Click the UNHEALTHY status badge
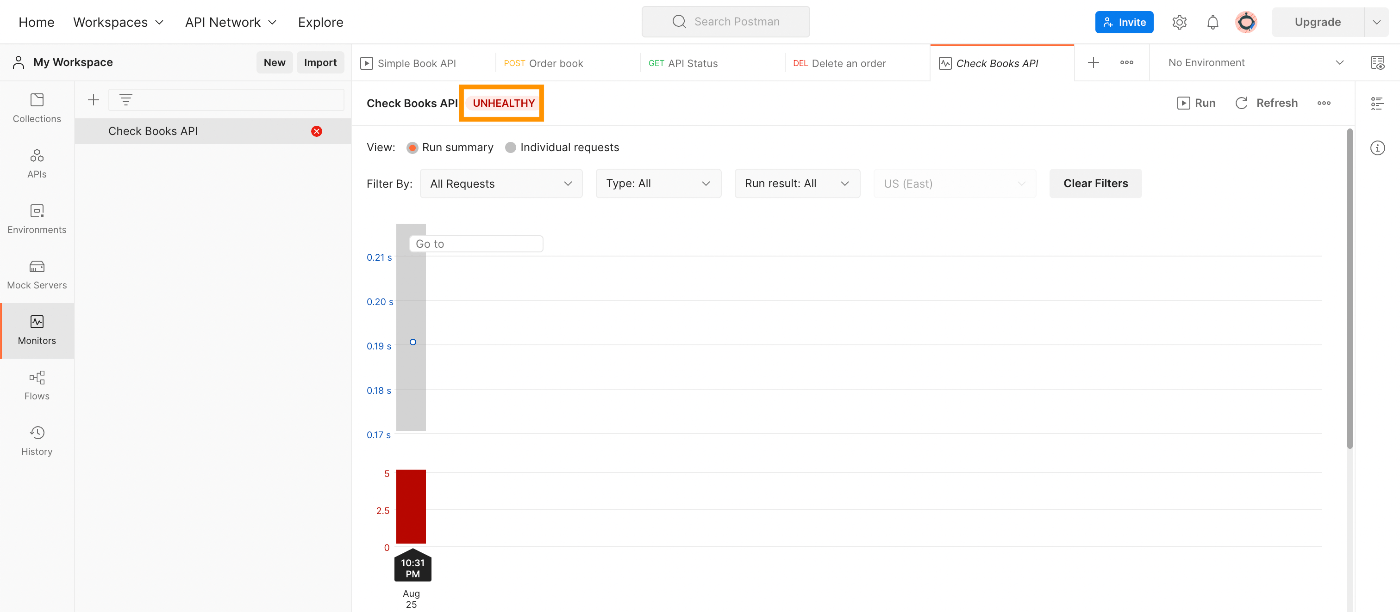The width and height of the screenshot is (1400, 612). pyautogui.click(x=503, y=103)
